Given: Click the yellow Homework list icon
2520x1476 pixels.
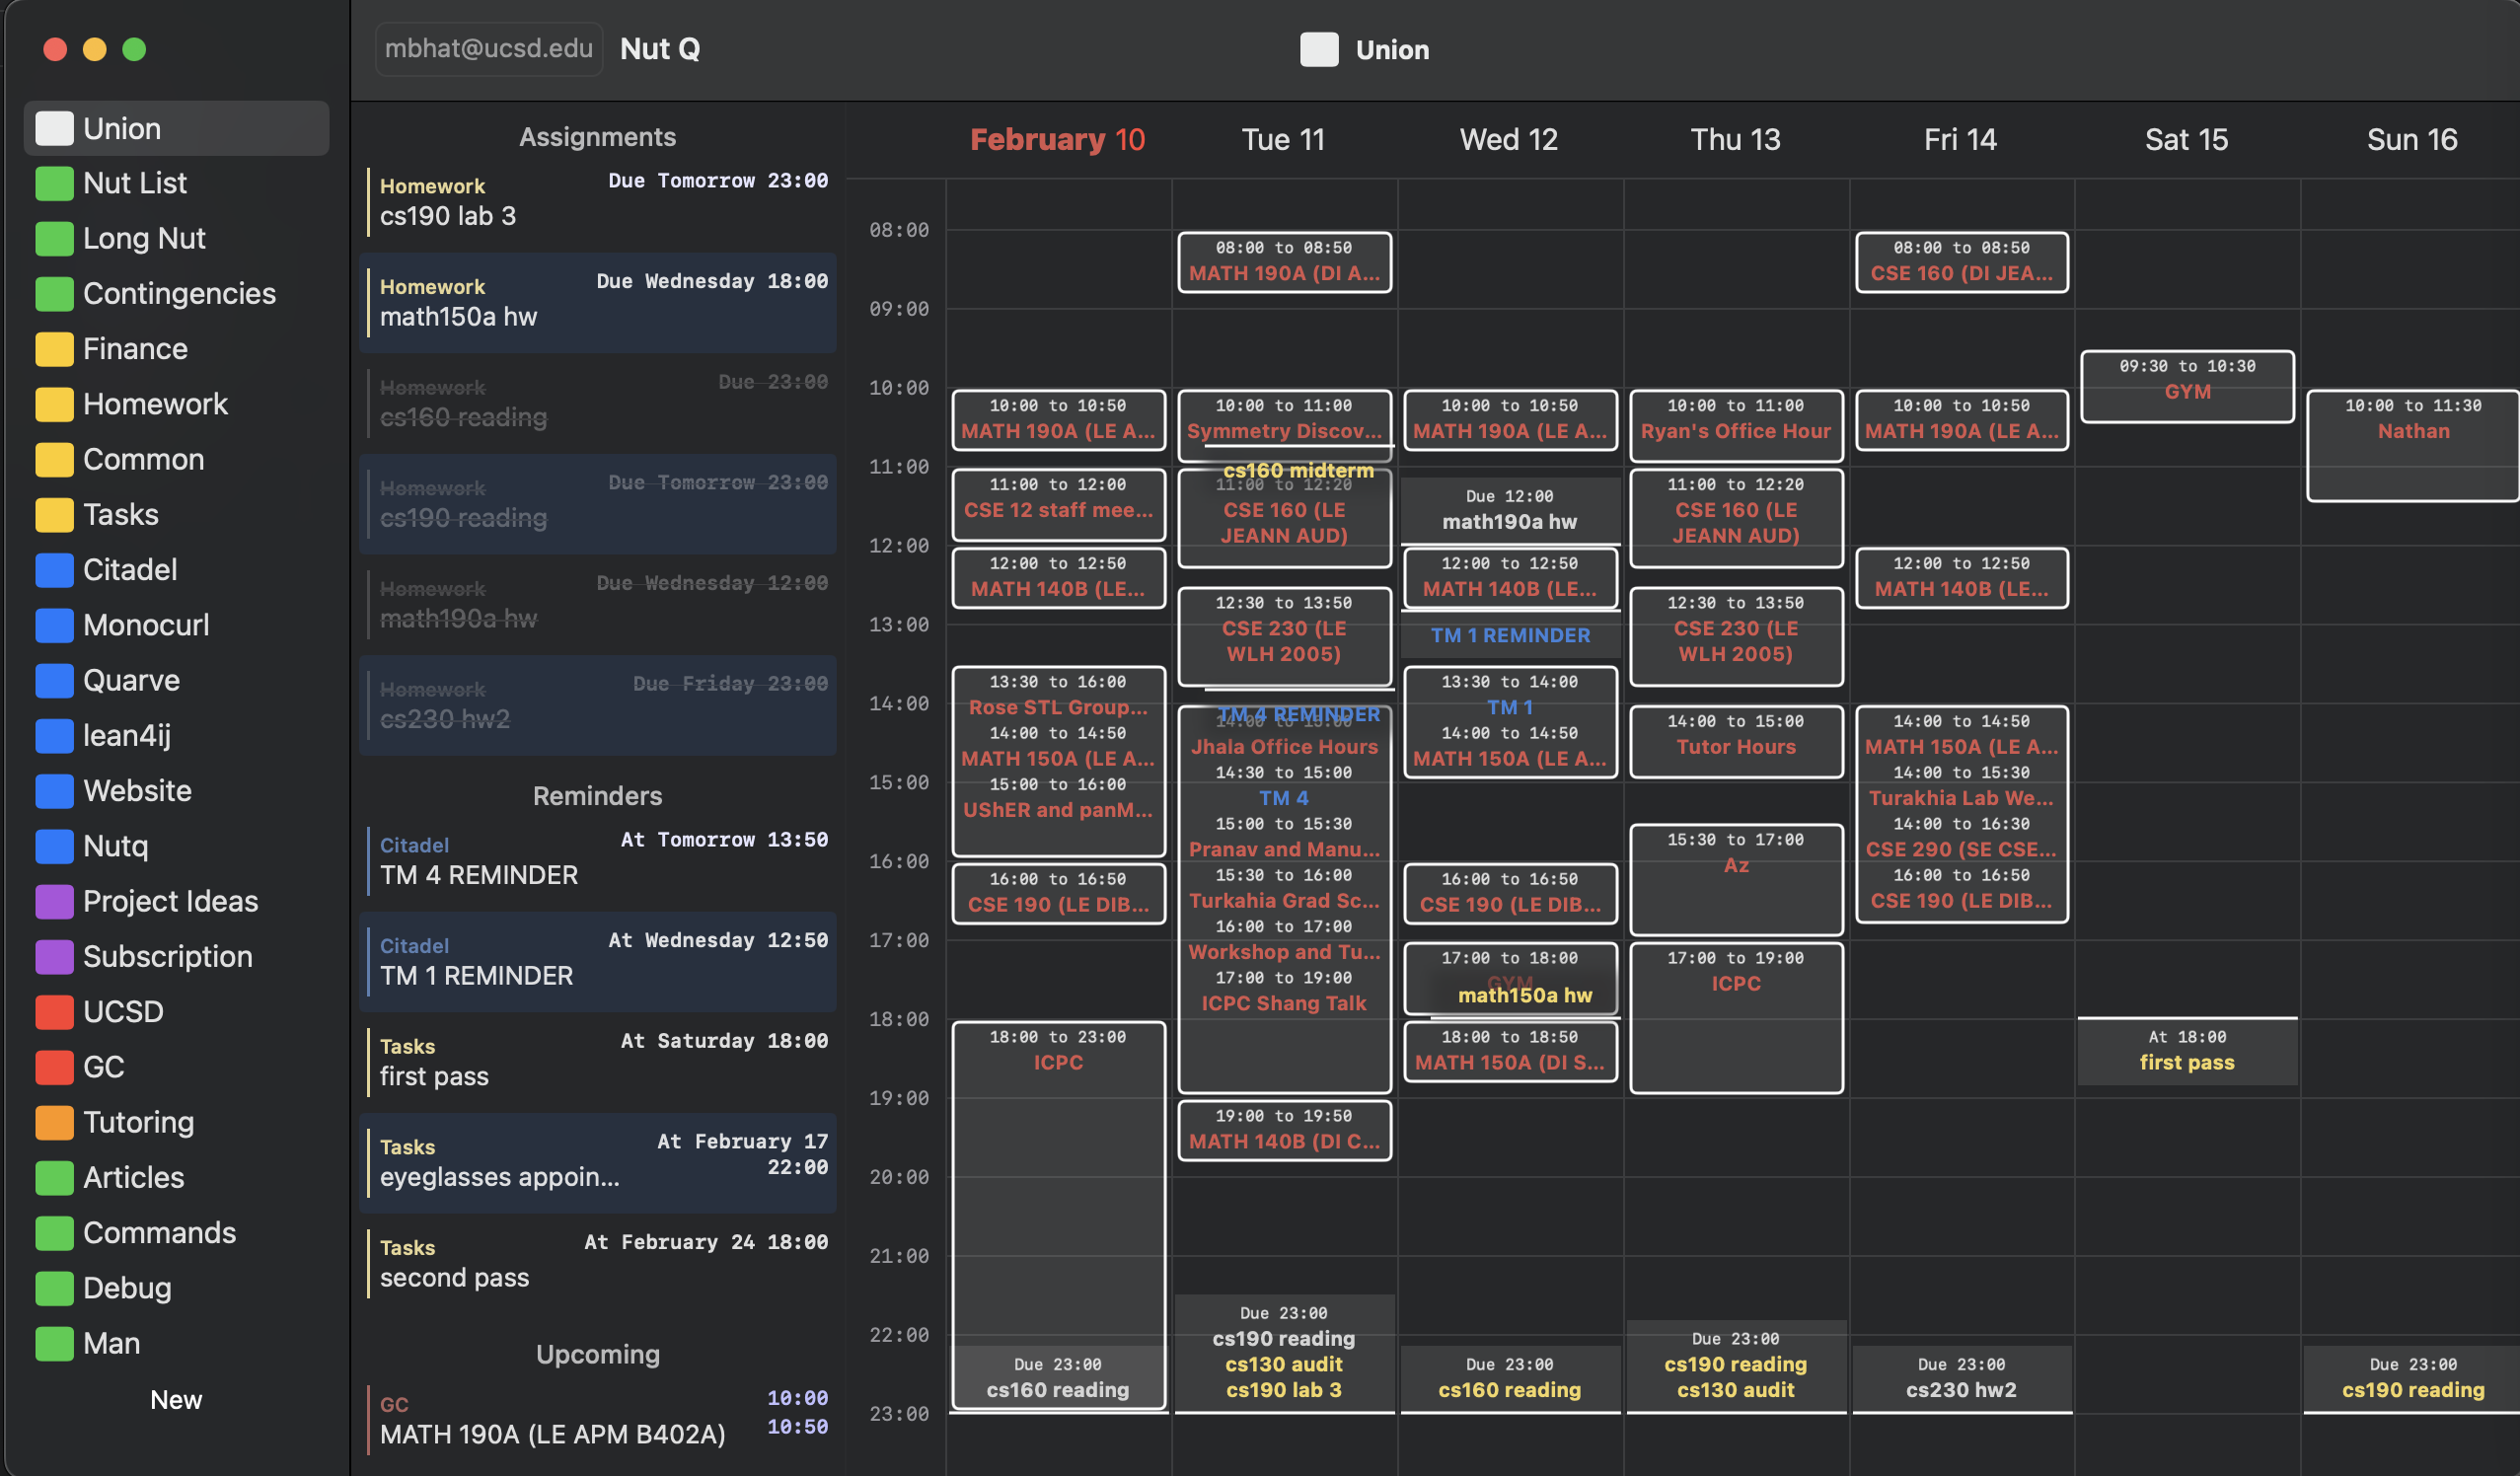Looking at the screenshot, I should (x=54, y=404).
